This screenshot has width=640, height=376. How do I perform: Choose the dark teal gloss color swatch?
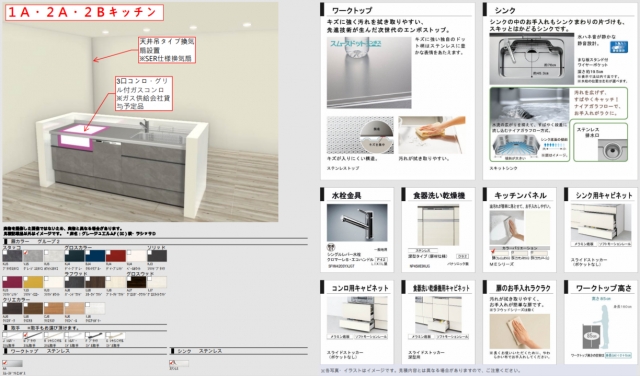pyautogui.click(x=75, y=256)
